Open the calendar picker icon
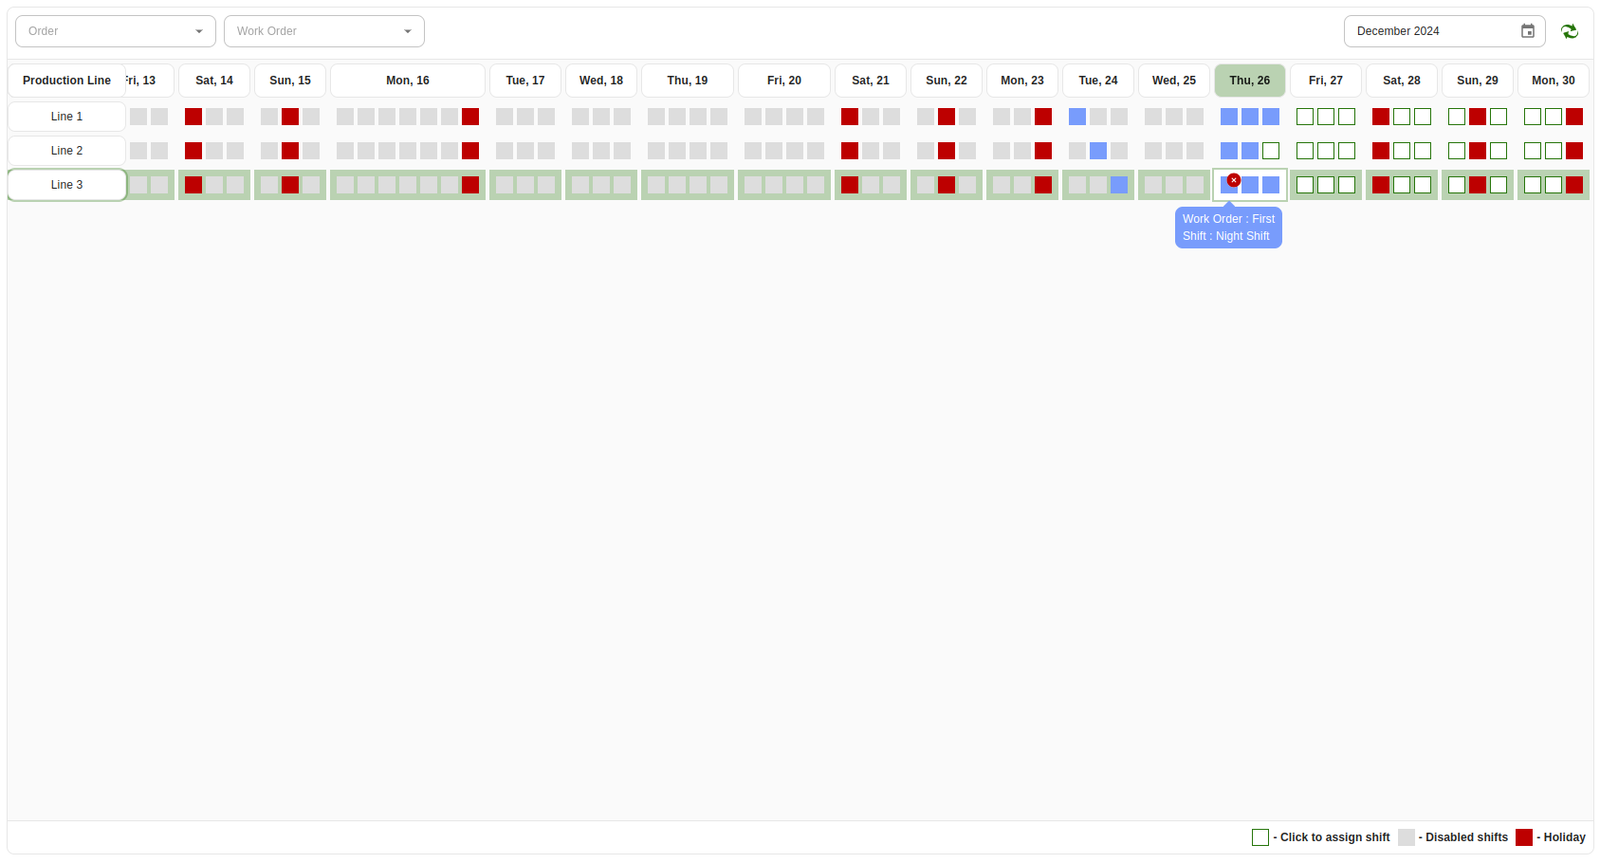1600x862 pixels. point(1527,31)
